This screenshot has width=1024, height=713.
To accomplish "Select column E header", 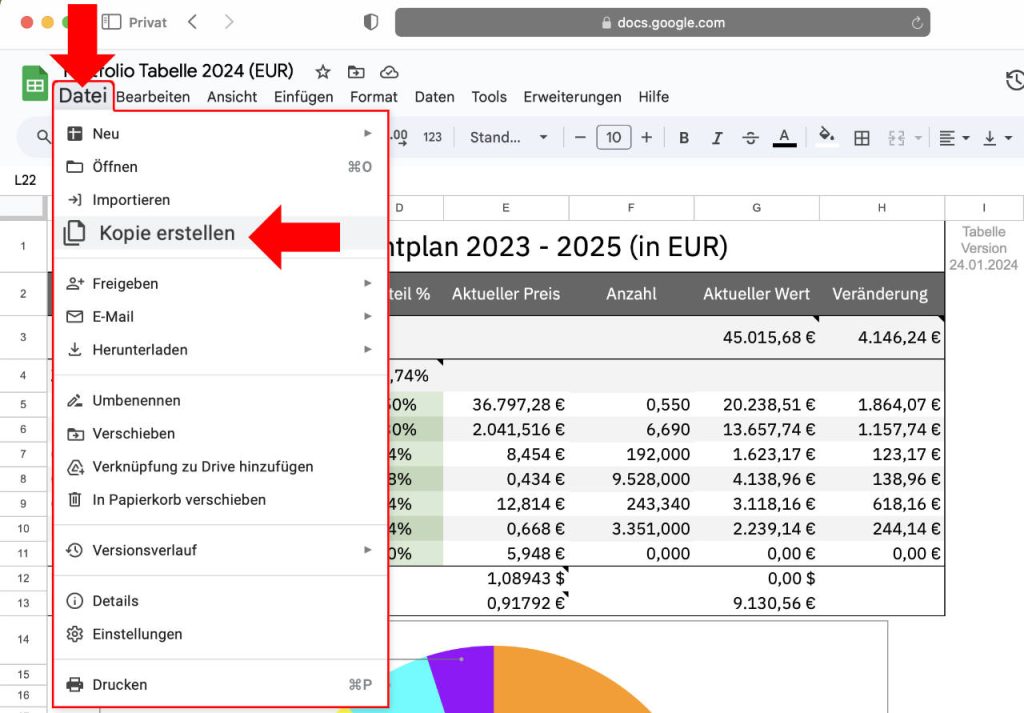I will click(x=506, y=208).
